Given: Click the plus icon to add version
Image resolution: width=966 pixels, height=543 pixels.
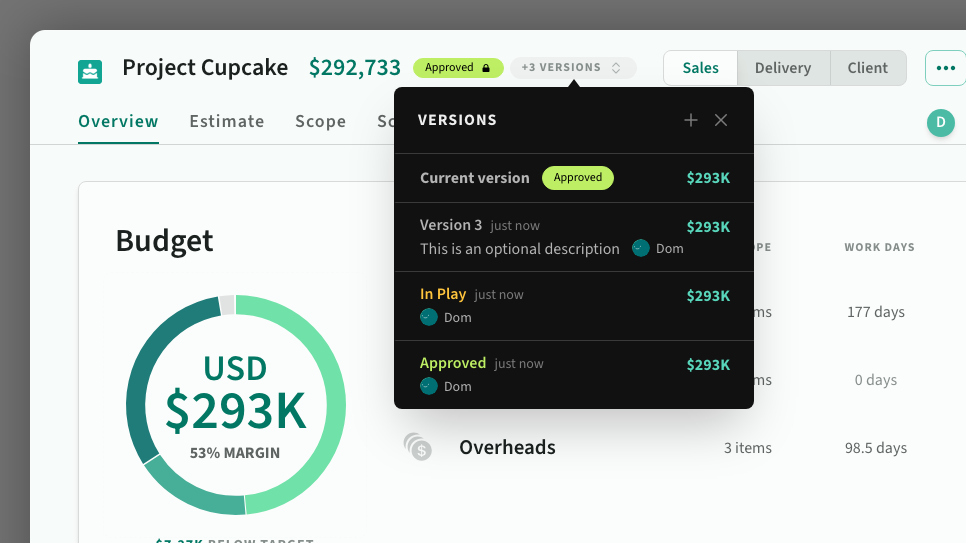Looking at the screenshot, I should point(690,120).
